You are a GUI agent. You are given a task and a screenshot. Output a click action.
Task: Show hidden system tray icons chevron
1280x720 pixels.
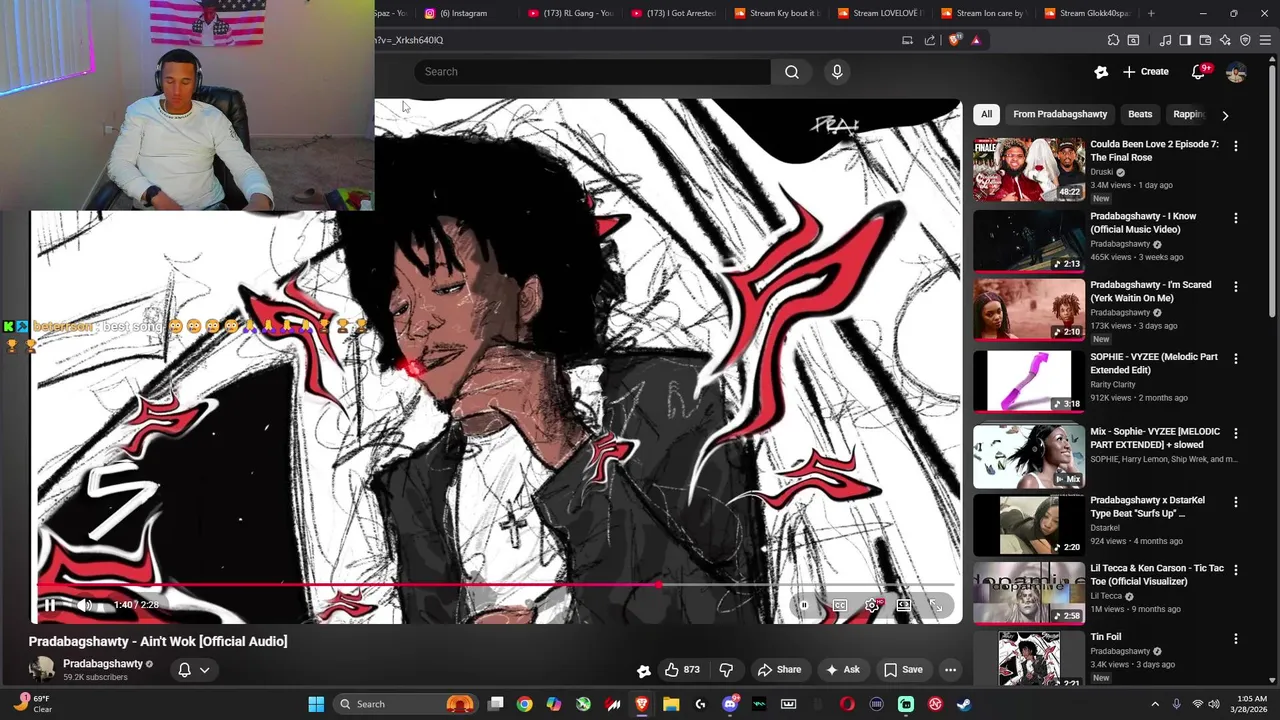pyautogui.click(x=1155, y=704)
